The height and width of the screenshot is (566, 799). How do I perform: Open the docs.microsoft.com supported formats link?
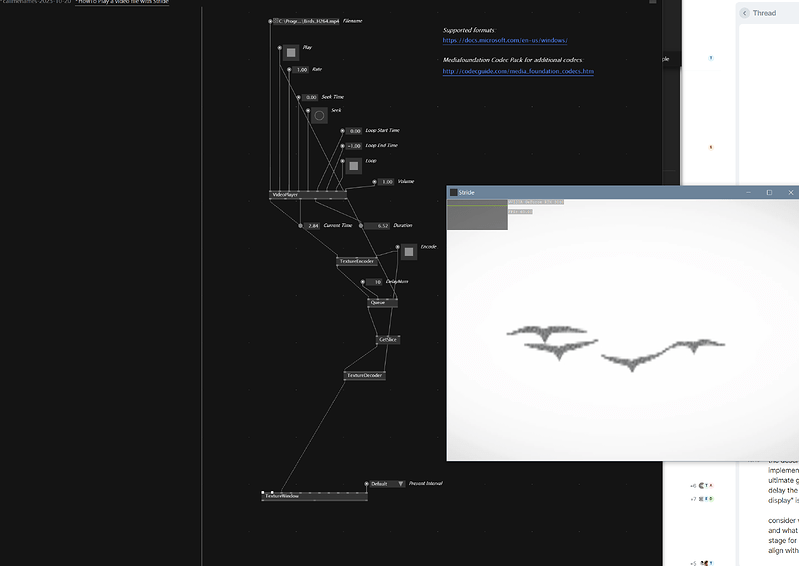click(505, 40)
